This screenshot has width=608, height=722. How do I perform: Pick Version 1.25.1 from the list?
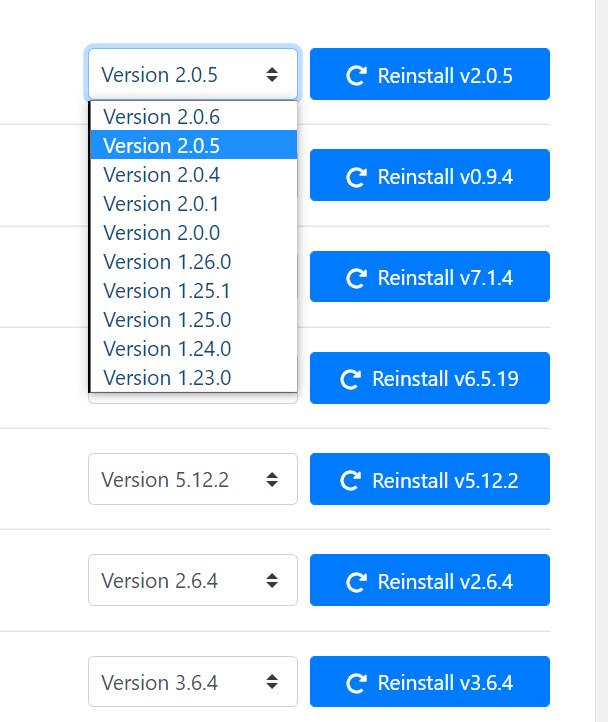193,291
